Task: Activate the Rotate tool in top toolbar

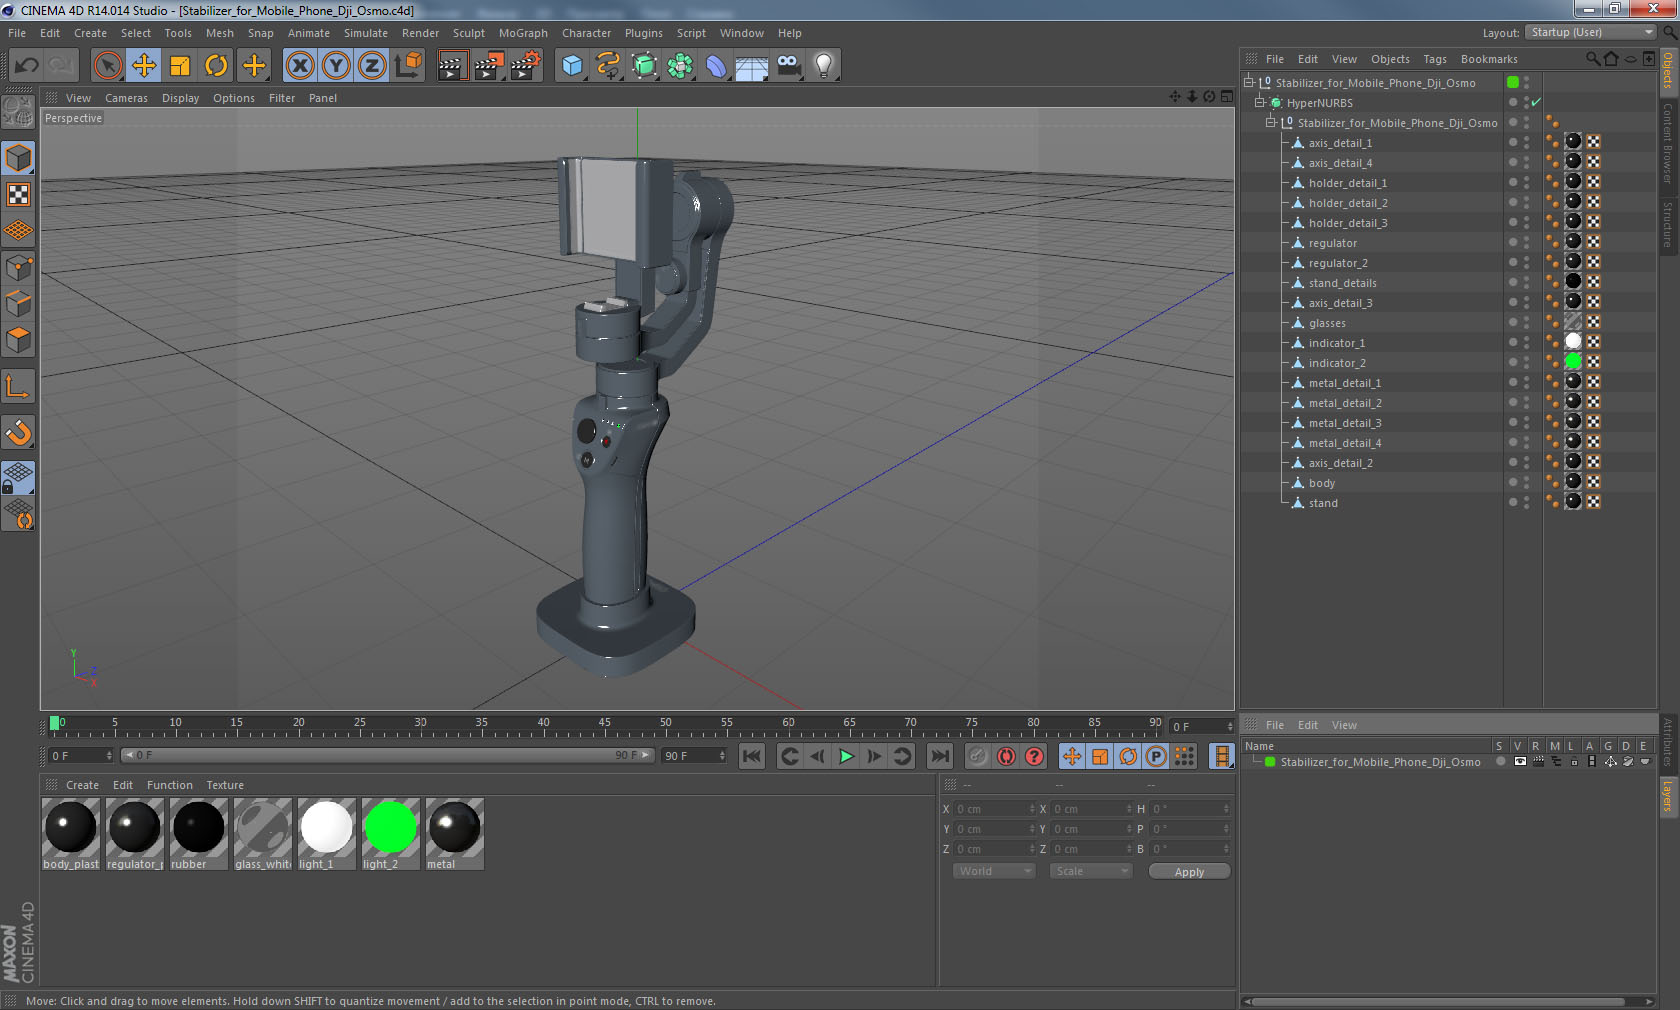Action: click(x=216, y=66)
